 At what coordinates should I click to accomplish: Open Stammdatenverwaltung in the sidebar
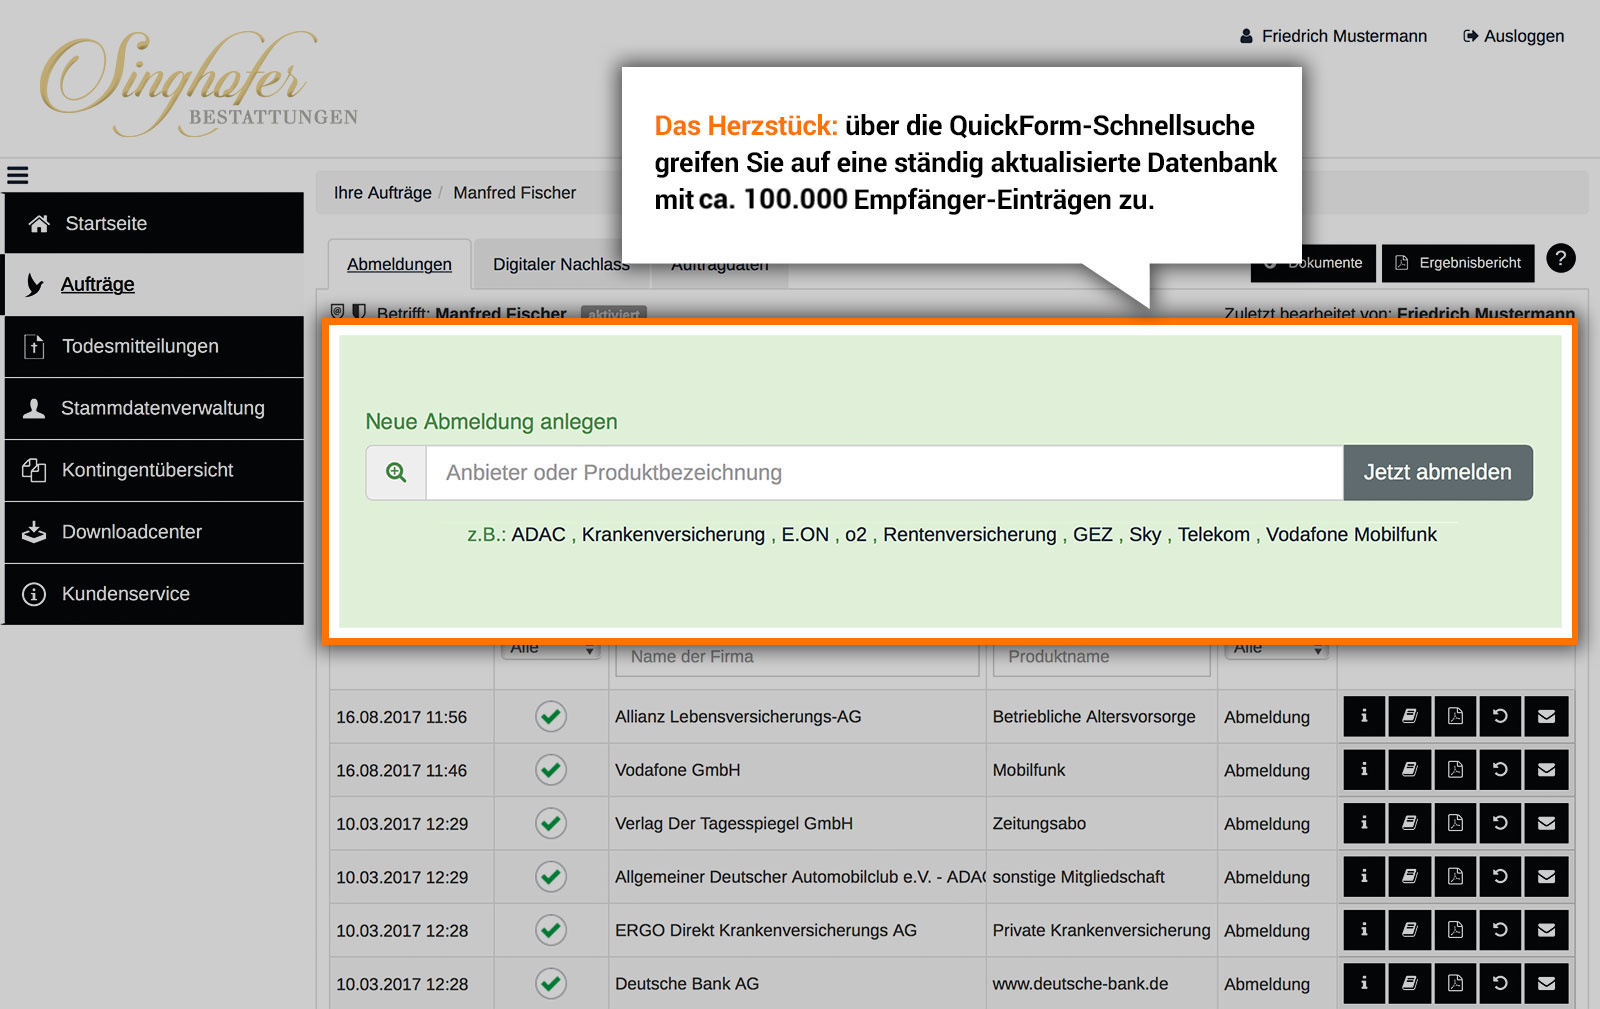[154, 408]
